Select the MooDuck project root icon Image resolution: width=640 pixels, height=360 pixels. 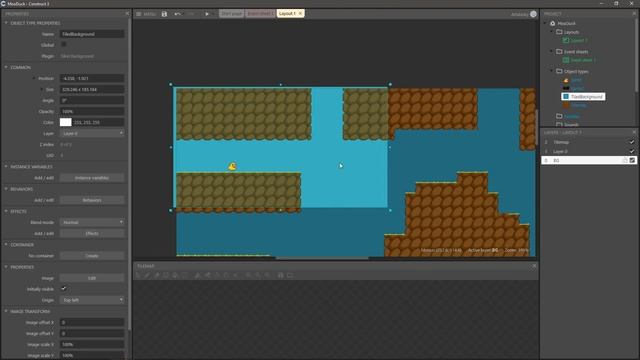click(553, 24)
